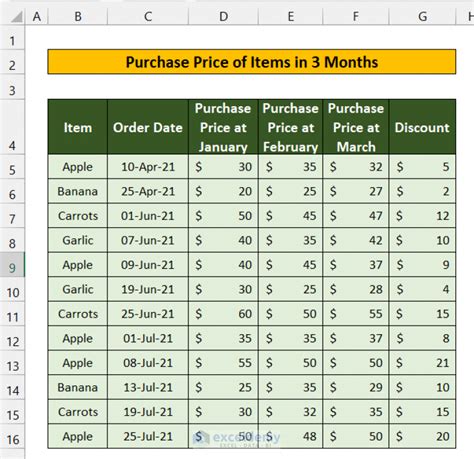
Task: Click 'Purchase Price at February' header
Action: point(290,127)
